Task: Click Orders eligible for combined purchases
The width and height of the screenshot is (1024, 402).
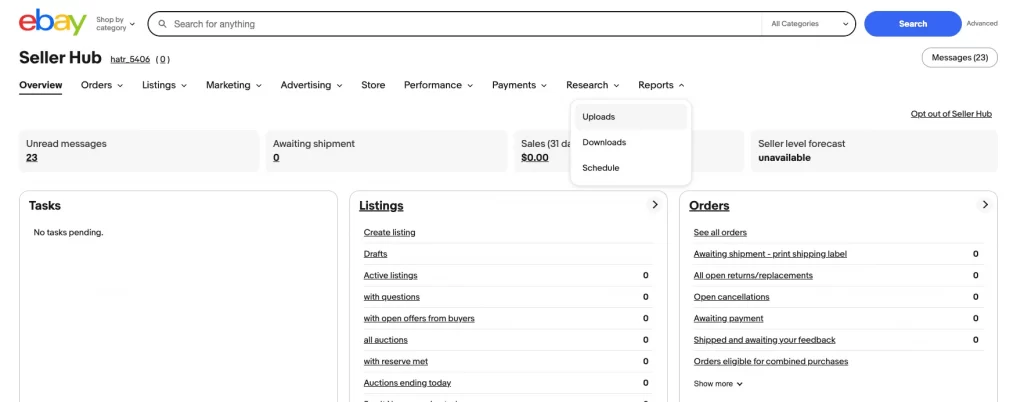Action: pos(771,362)
